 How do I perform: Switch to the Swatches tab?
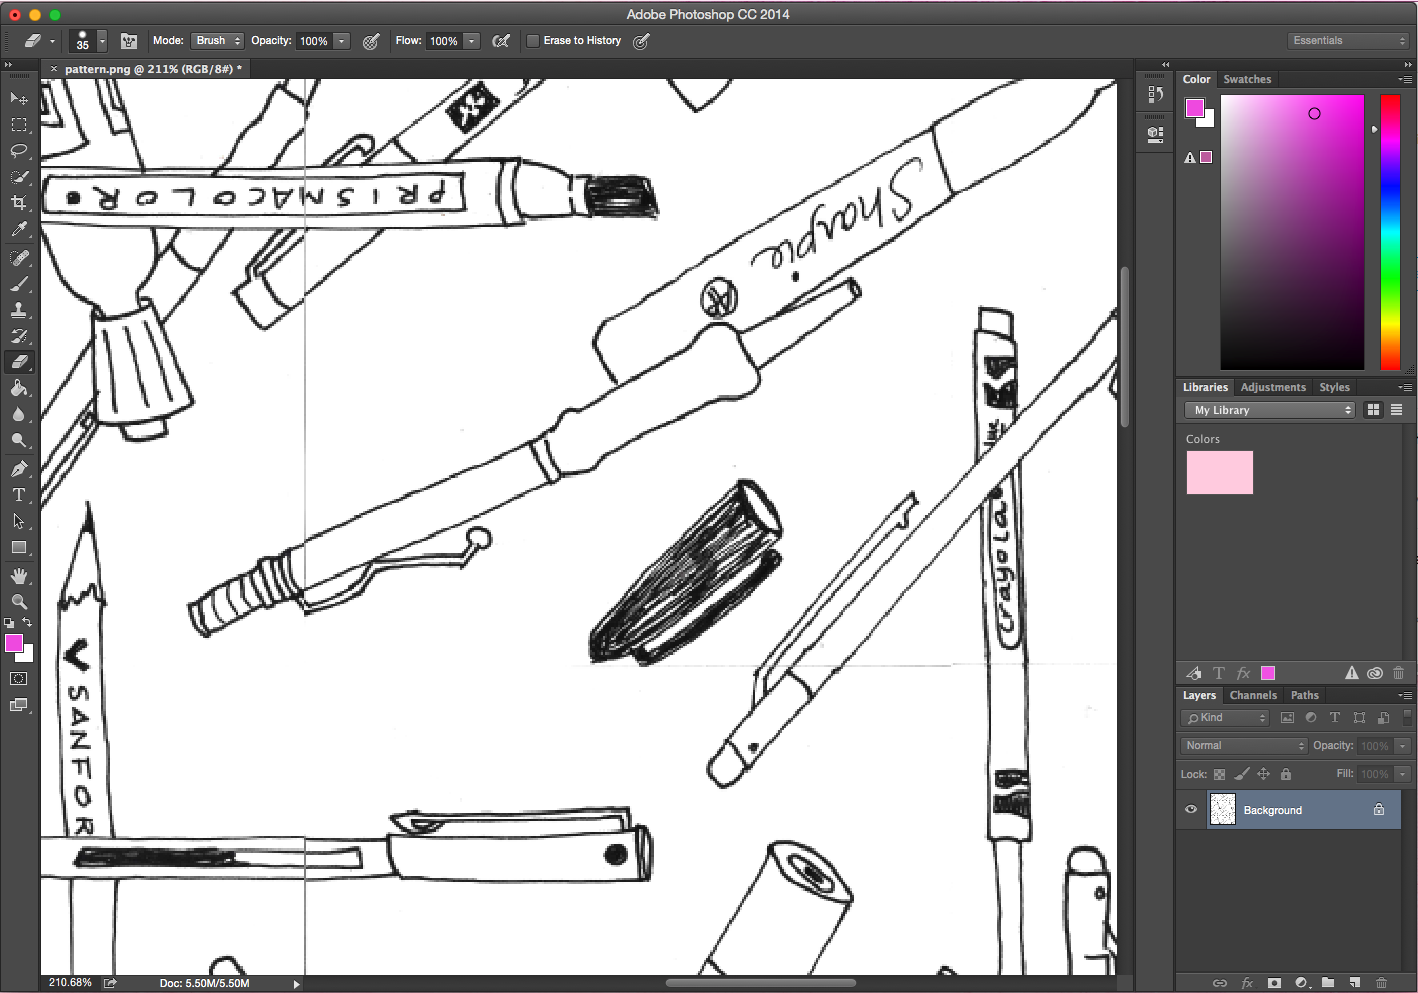(1247, 79)
